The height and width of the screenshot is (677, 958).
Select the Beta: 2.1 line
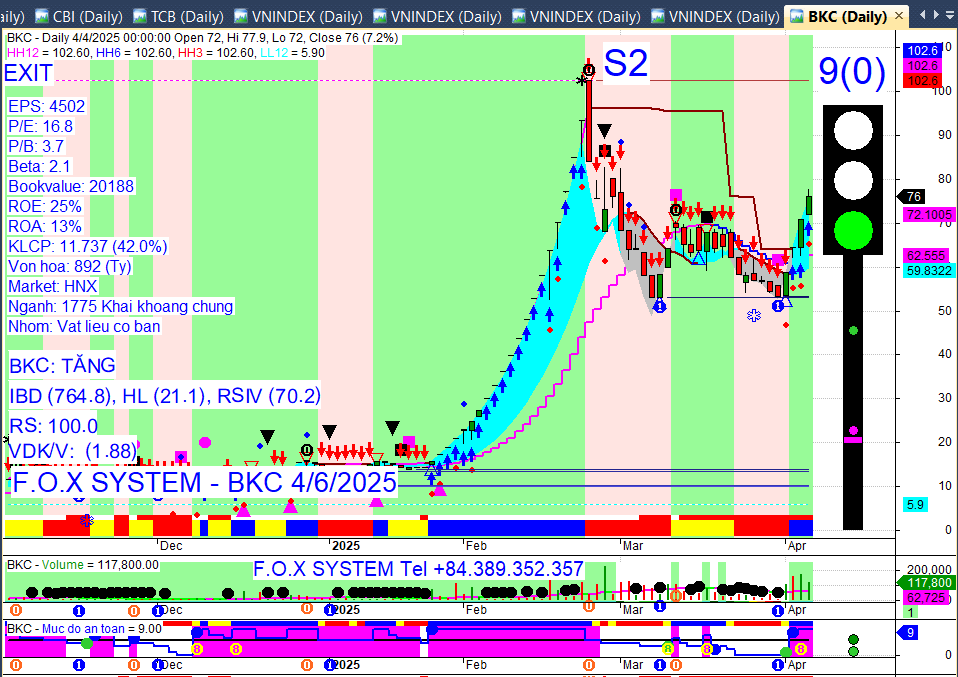pos(40,166)
